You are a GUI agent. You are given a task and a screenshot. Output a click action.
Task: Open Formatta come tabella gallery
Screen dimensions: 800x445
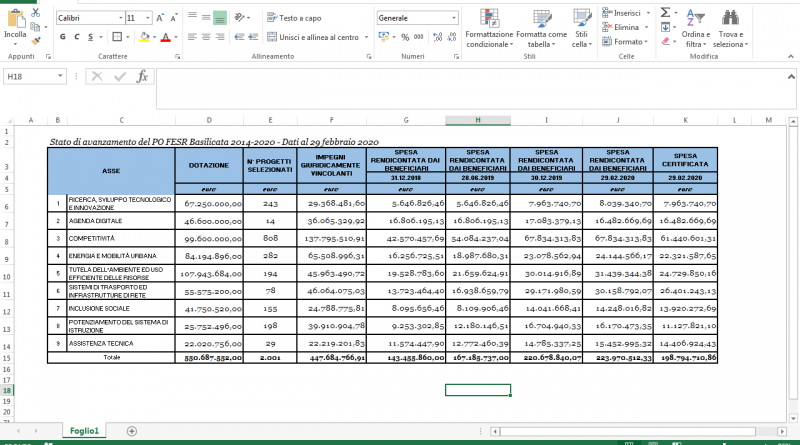tap(542, 29)
